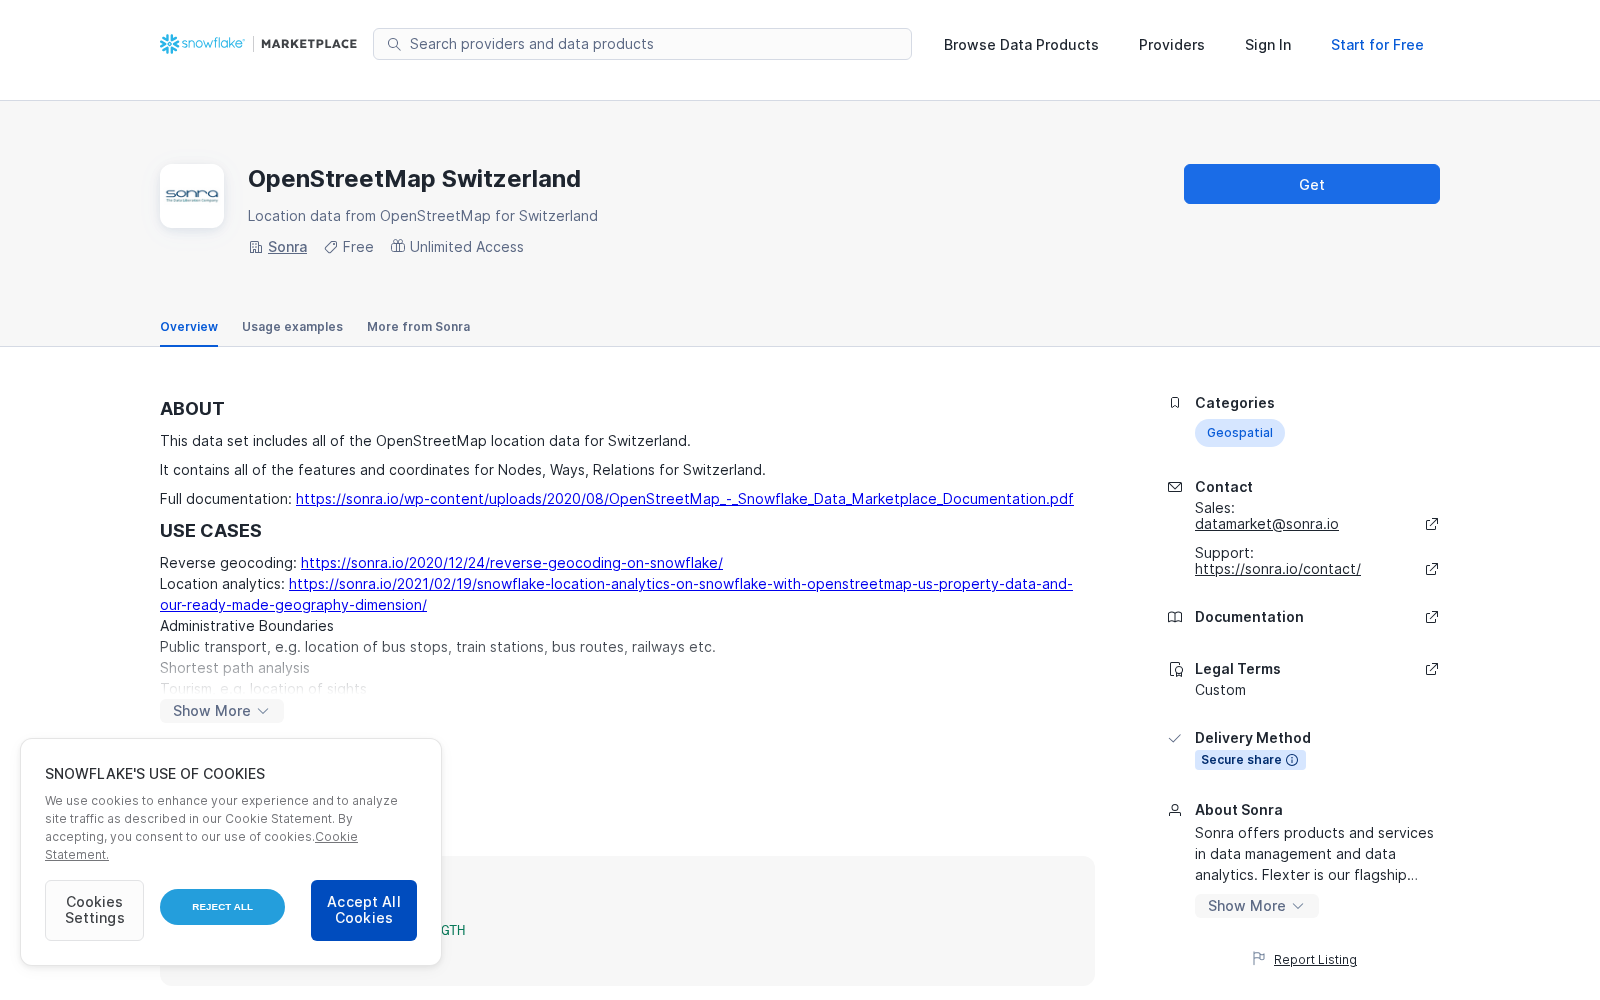1600x1000 pixels.
Task: Click the Secure share info icon
Action: [1292, 760]
